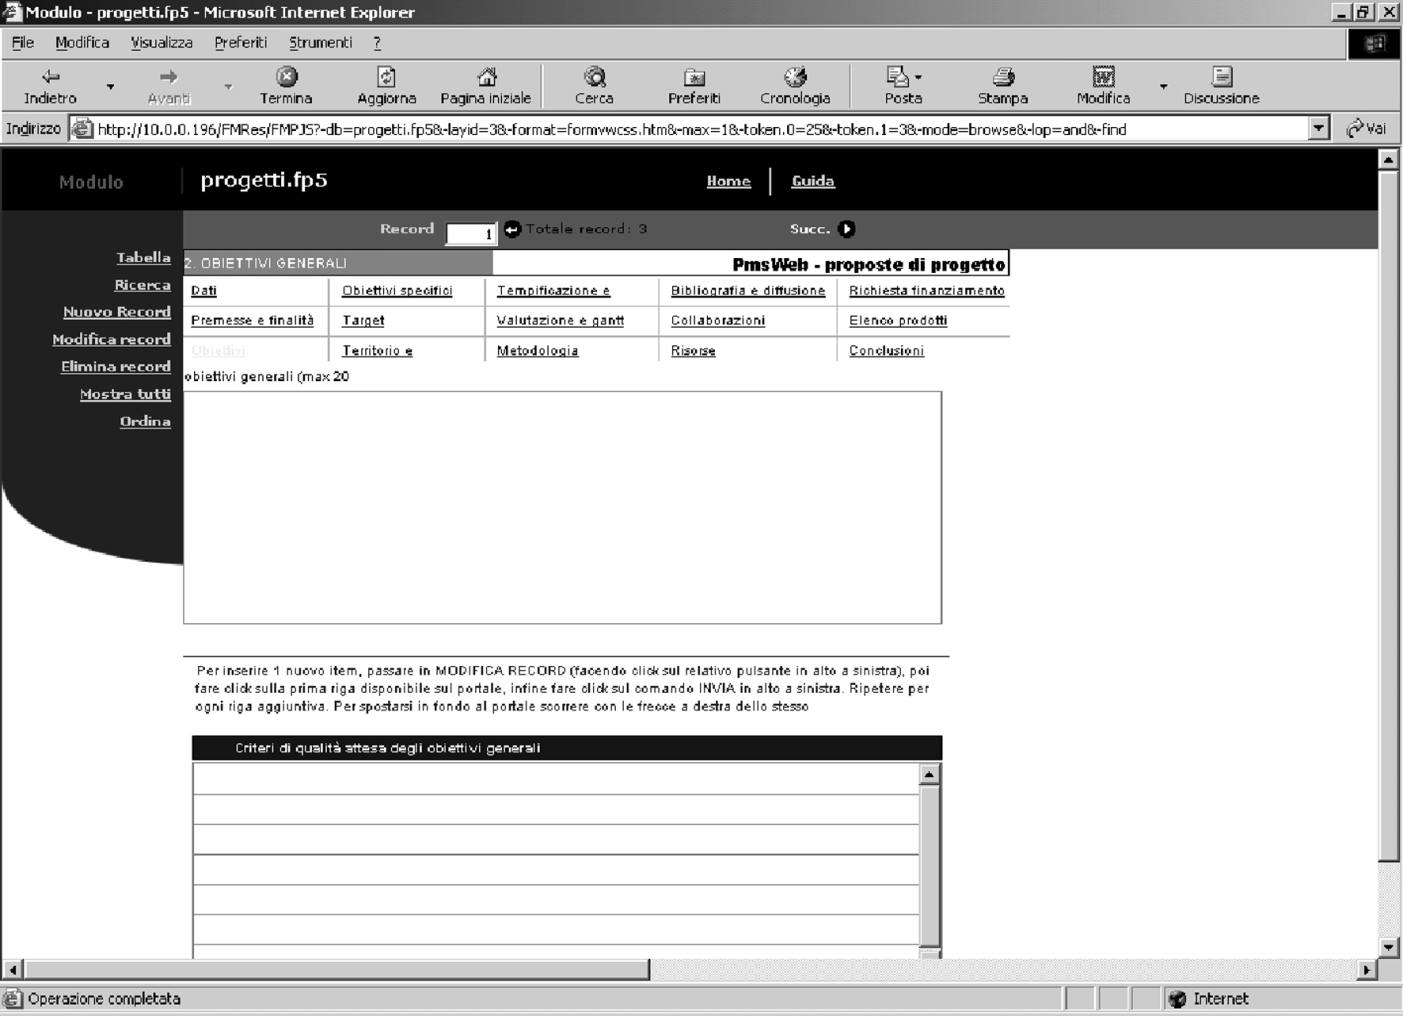This screenshot has height=1016, width=1403.
Task: Click the Vai go button
Action: [1366, 128]
